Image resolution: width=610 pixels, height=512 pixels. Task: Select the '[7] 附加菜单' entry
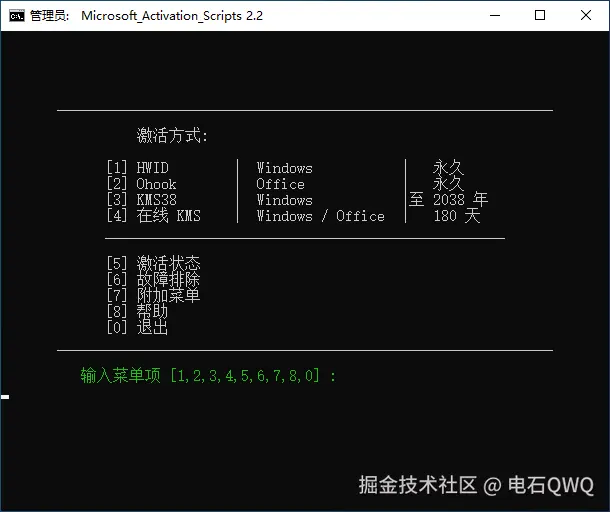point(154,295)
